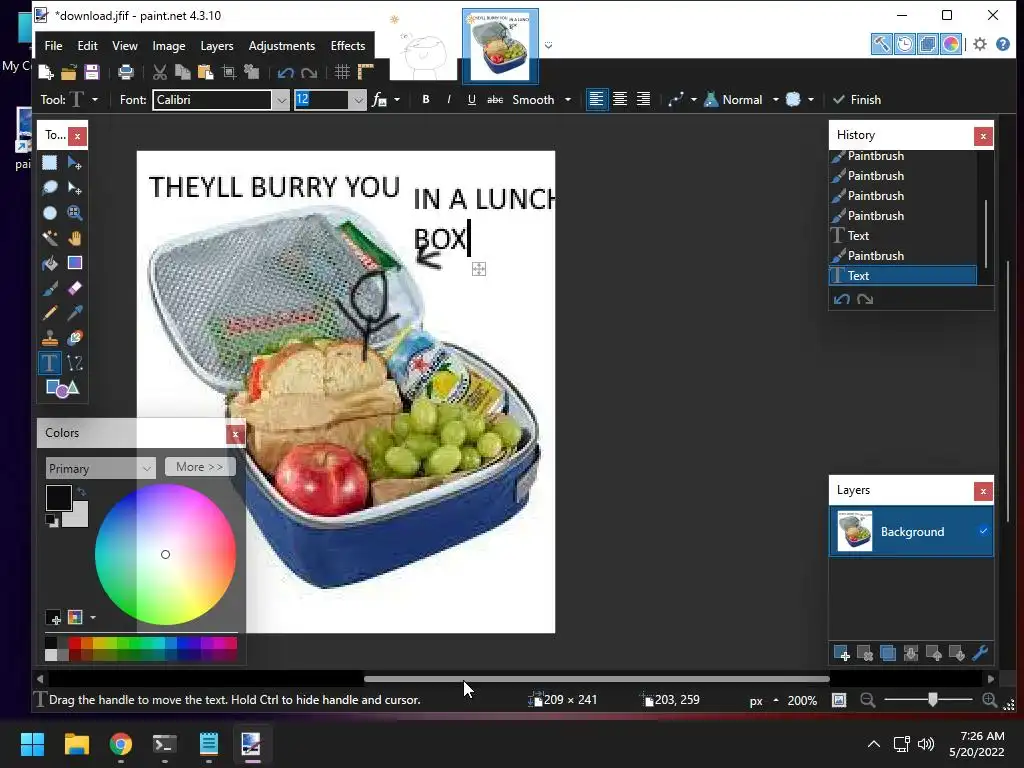
Task: Open Chrome from the taskbar
Action: [x=121, y=744]
